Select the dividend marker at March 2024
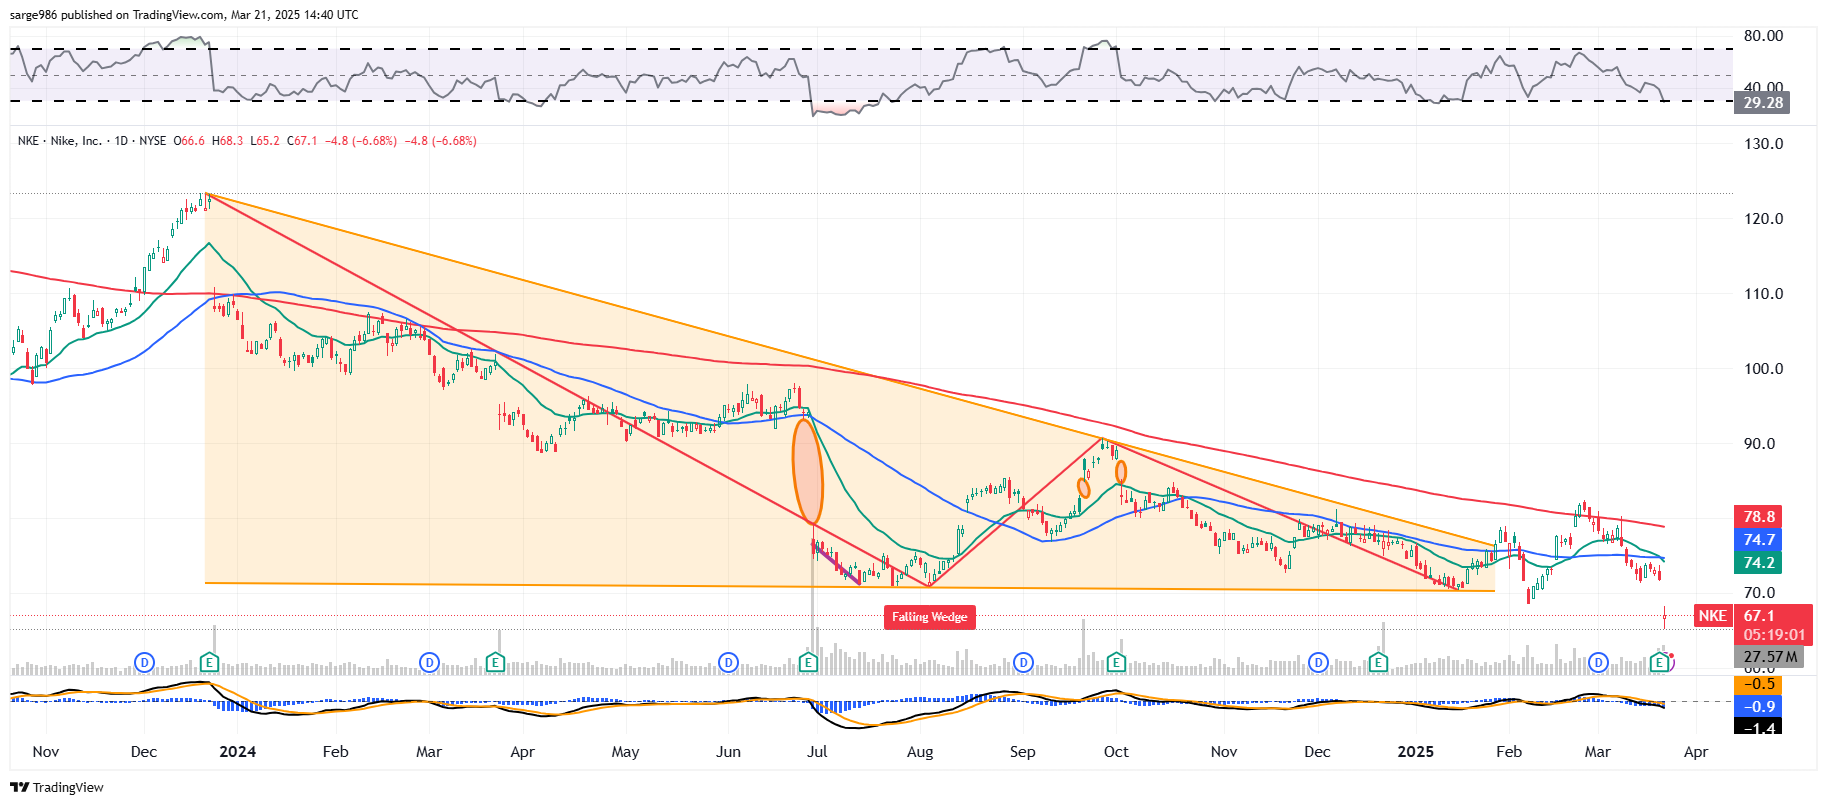This screenshot has height=805, width=1827. pyautogui.click(x=429, y=662)
